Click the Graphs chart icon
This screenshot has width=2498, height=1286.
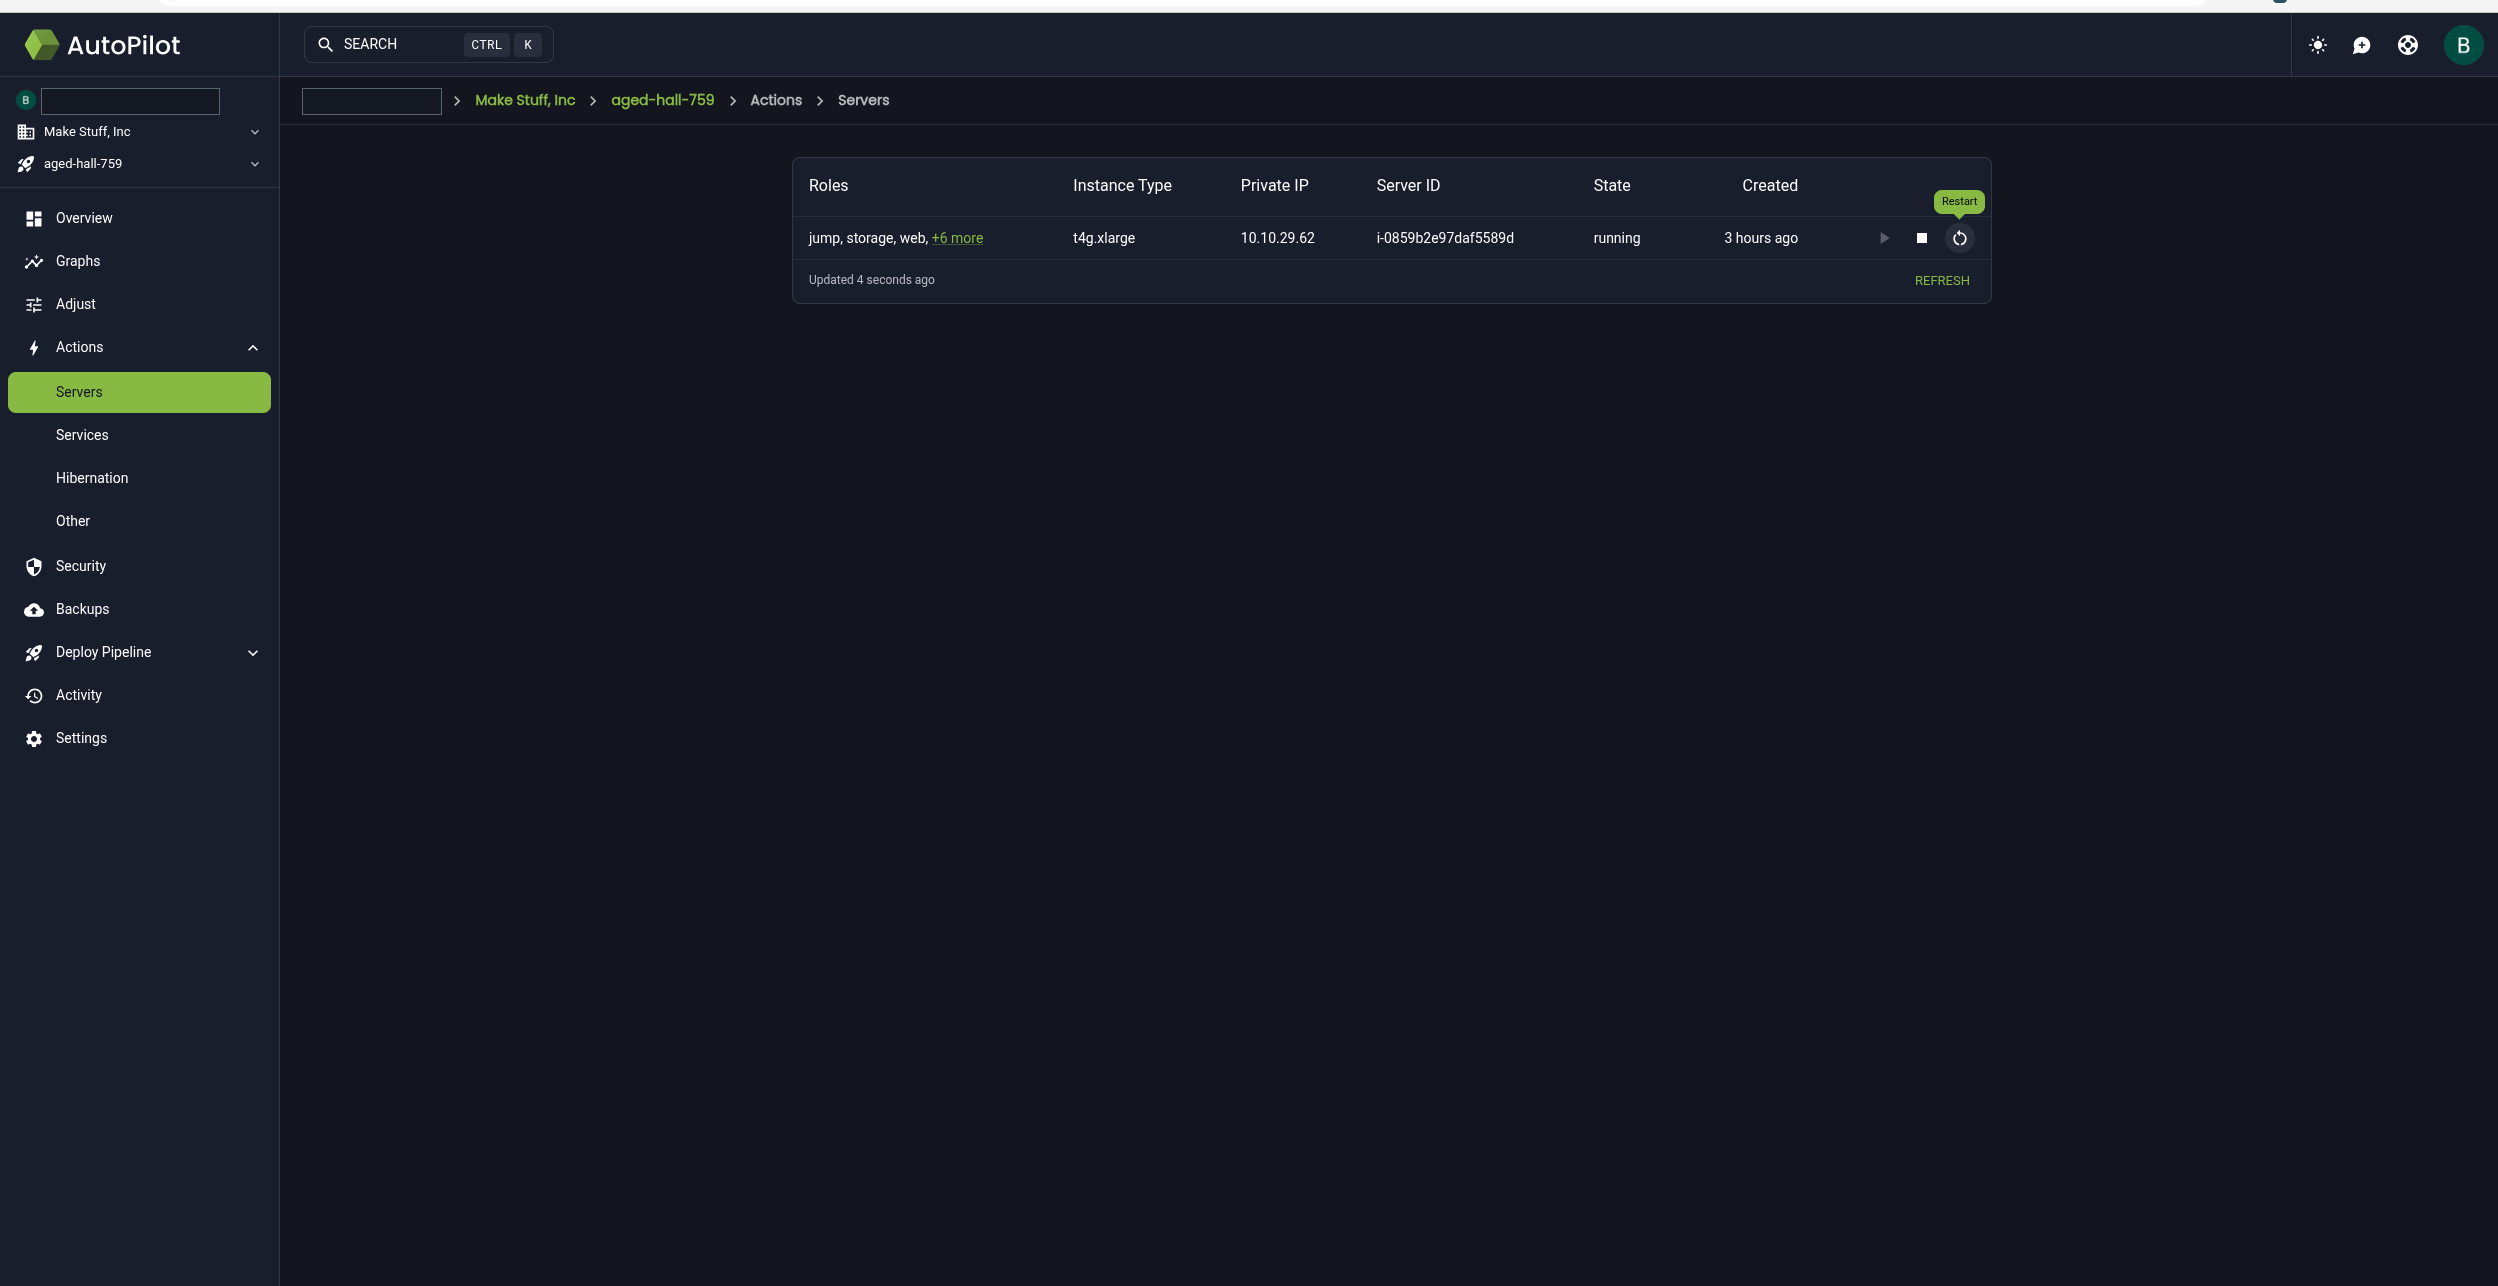[34, 261]
